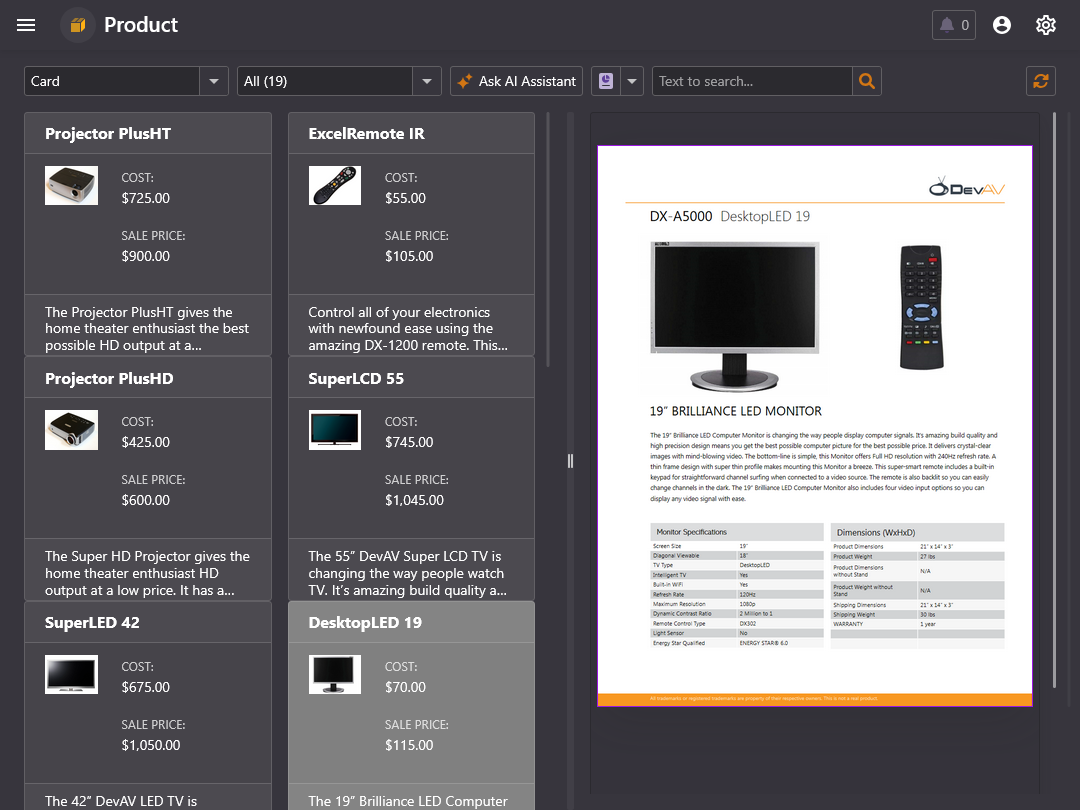Click the Product box logo icon
Image resolution: width=1080 pixels, height=810 pixels.
78,25
